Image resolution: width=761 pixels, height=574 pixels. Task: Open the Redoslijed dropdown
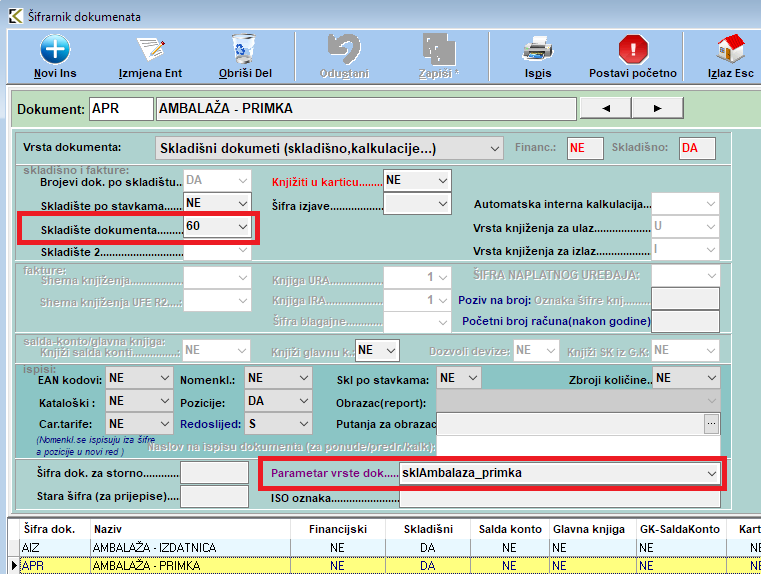(x=304, y=424)
